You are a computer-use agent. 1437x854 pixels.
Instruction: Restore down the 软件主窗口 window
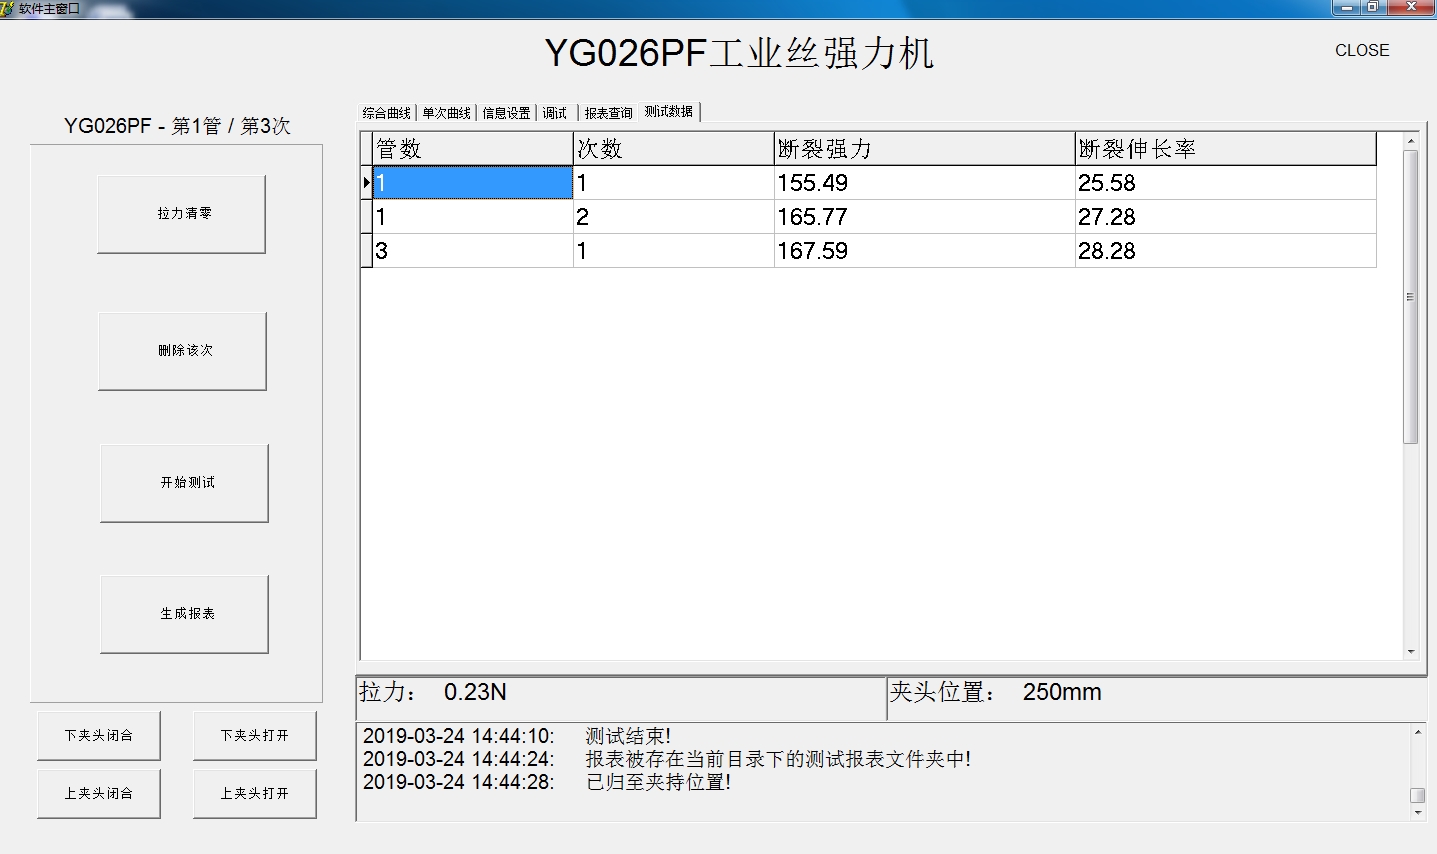(1373, 7)
